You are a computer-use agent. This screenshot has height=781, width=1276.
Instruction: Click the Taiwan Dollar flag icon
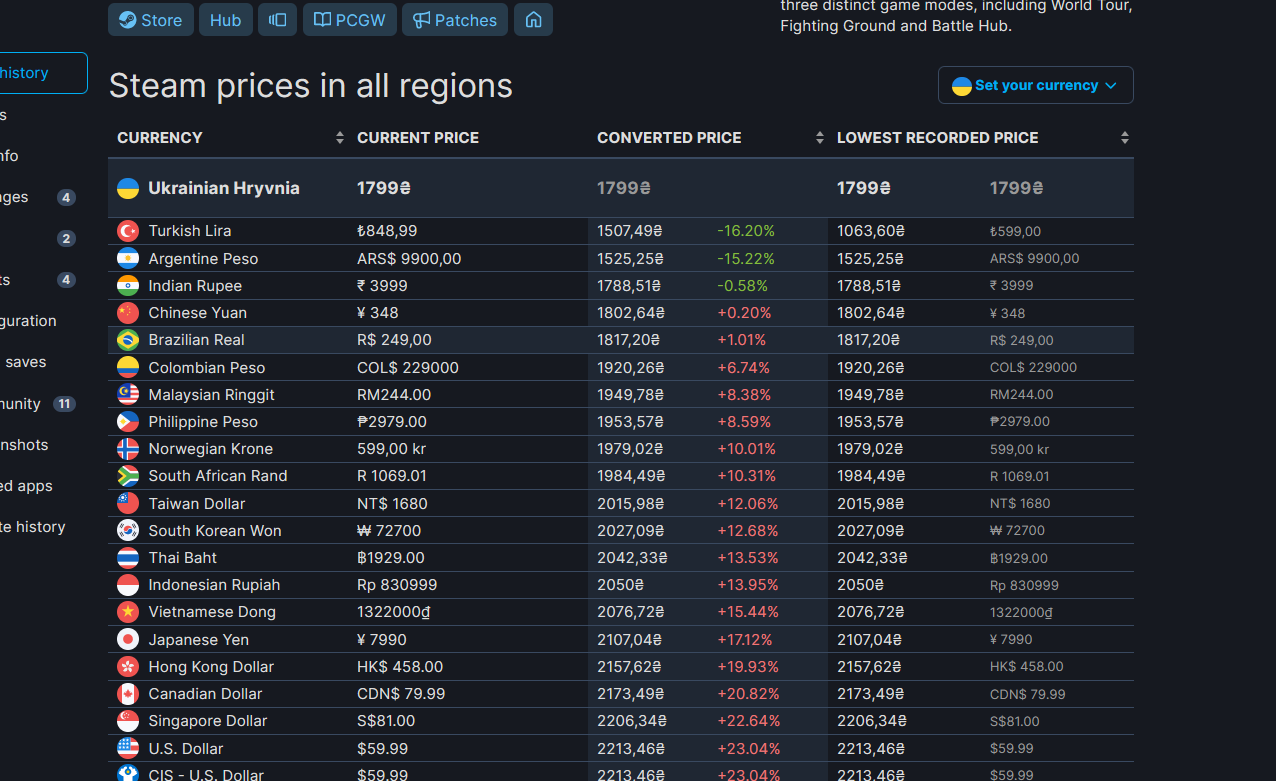pos(128,503)
